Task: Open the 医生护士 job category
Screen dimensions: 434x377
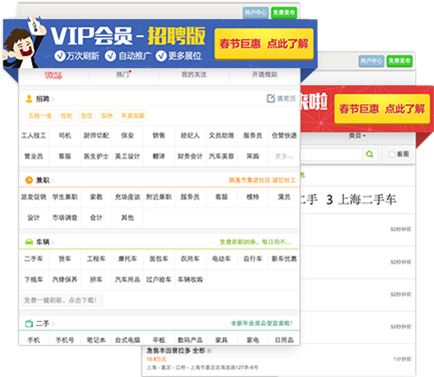Action: 96,156
